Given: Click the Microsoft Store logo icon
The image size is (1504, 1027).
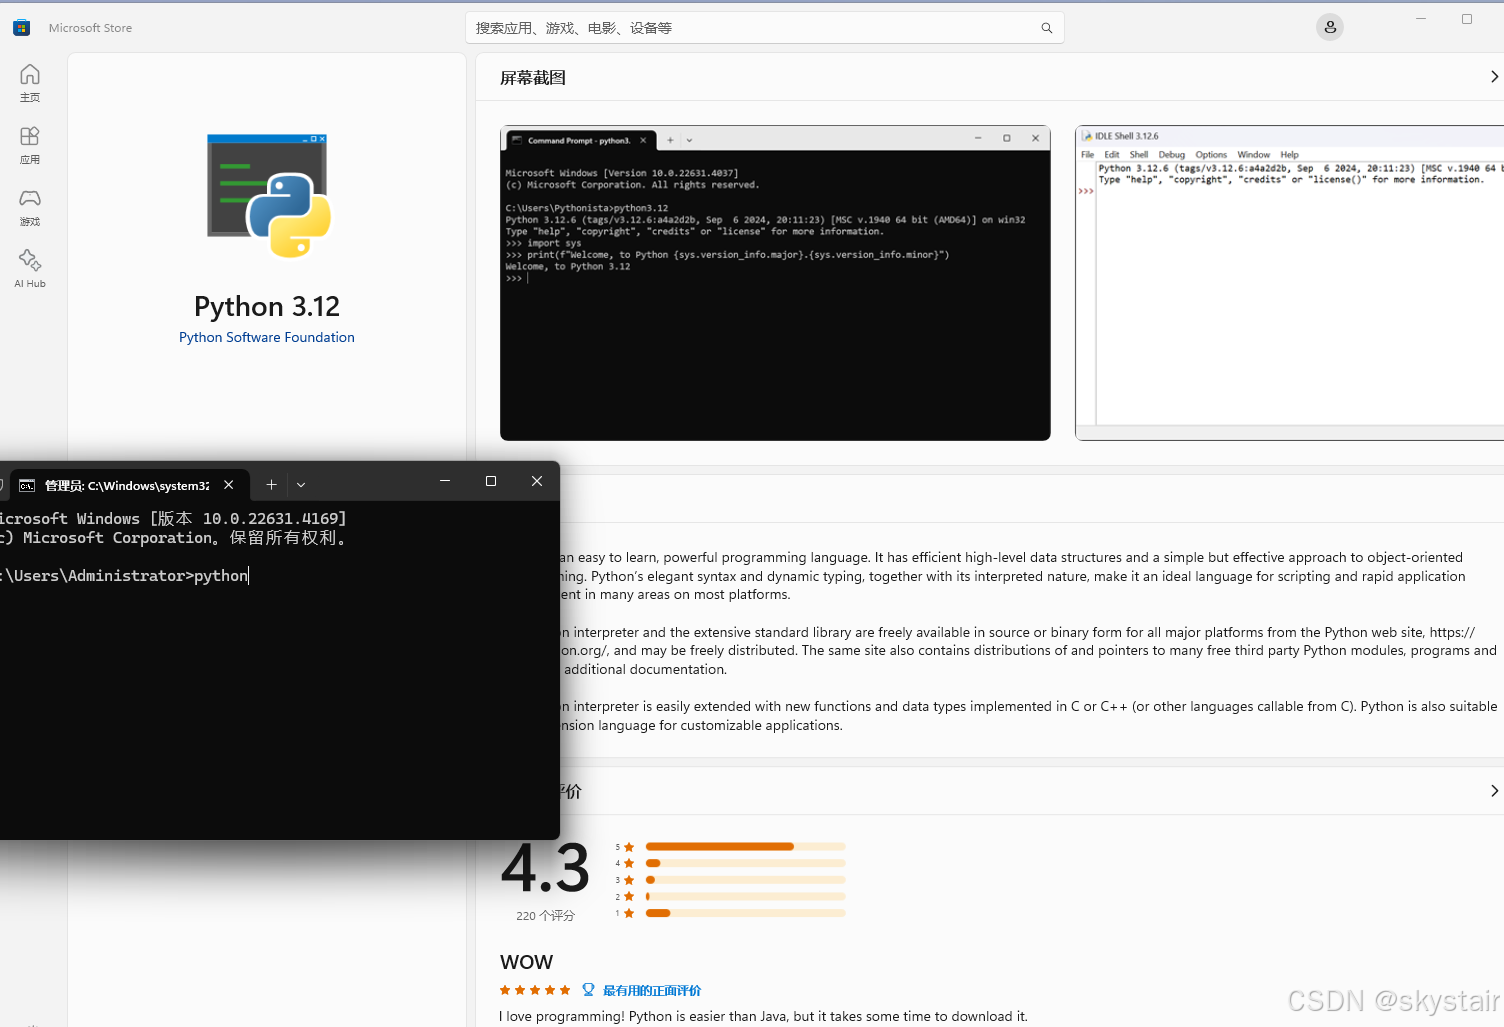Looking at the screenshot, I should point(21,27).
